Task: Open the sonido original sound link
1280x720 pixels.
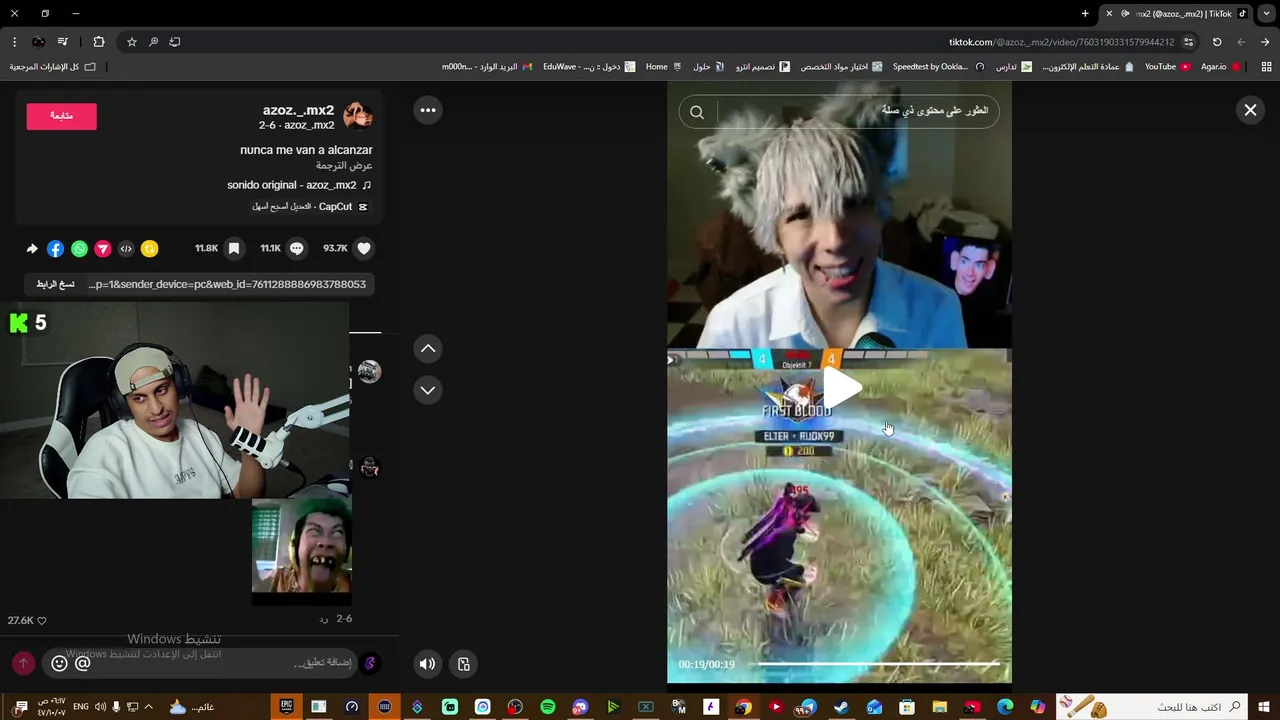Action: pyautogui.click(x=299, y=185)
